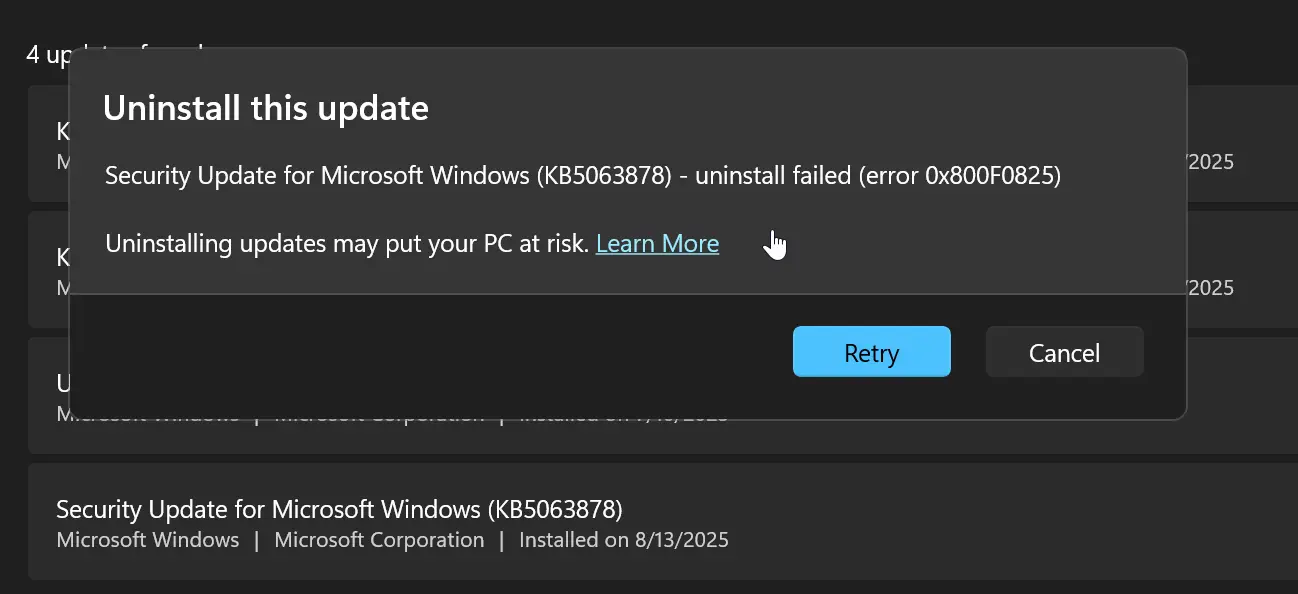Image resolution: width=1298 pixels, height=594 pixels.
Task: Select the Security Update KB5063878 list entry title
Action: 339,509
